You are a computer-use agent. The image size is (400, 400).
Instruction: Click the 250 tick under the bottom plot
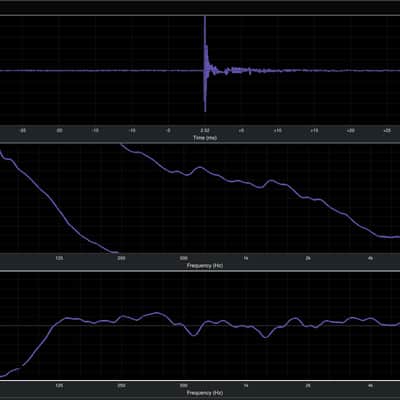122,386
